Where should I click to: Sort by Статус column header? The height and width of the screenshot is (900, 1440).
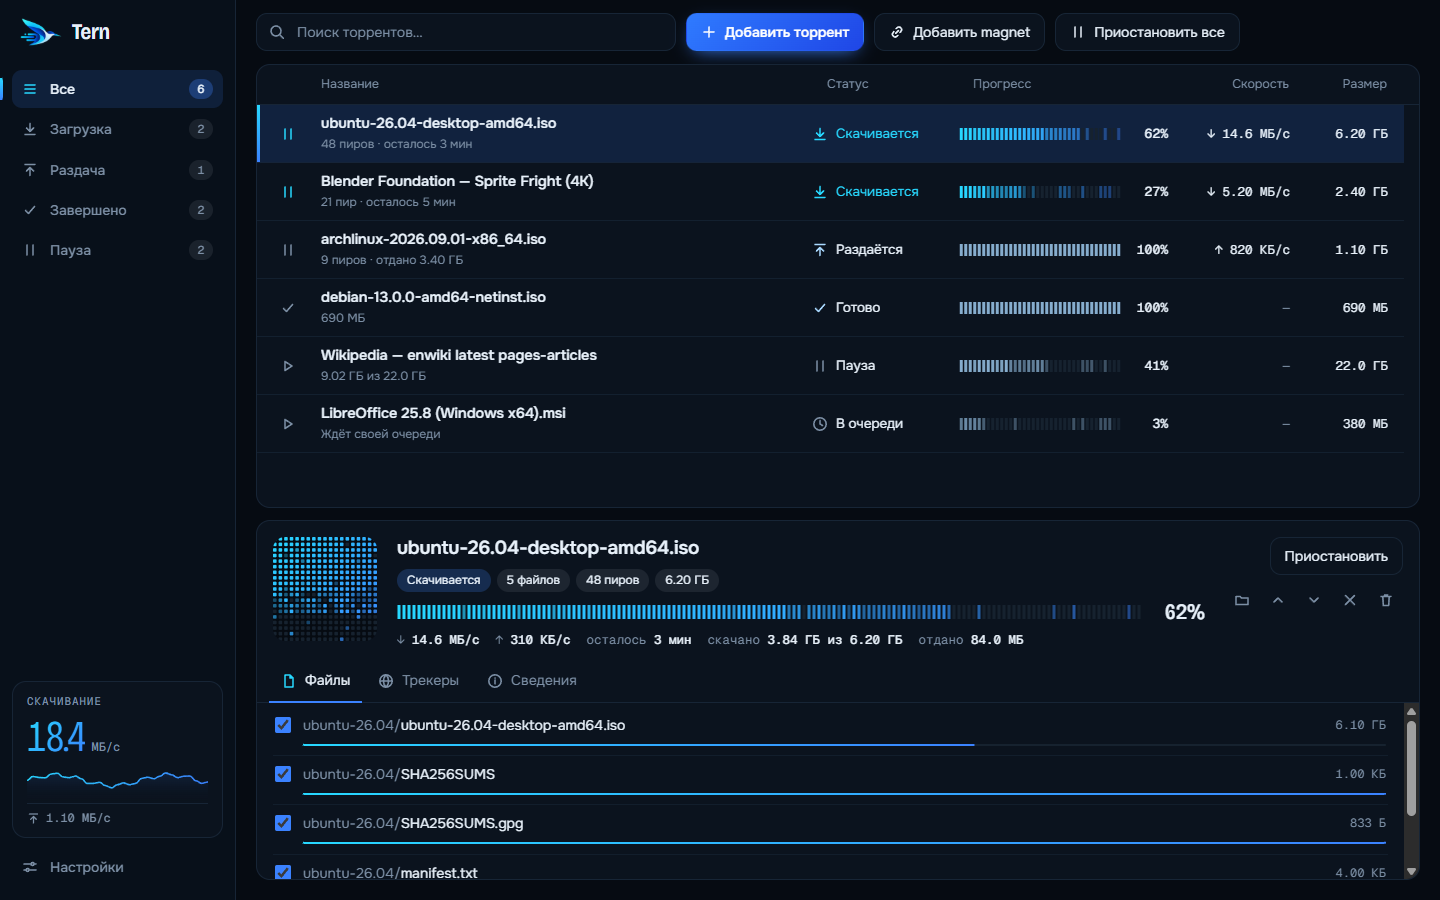pos(848,84)
